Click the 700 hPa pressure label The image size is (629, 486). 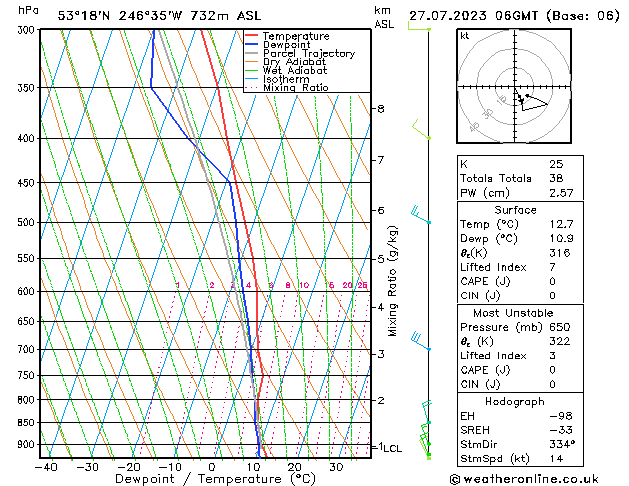pyautogui.click(x=28, y=349)
